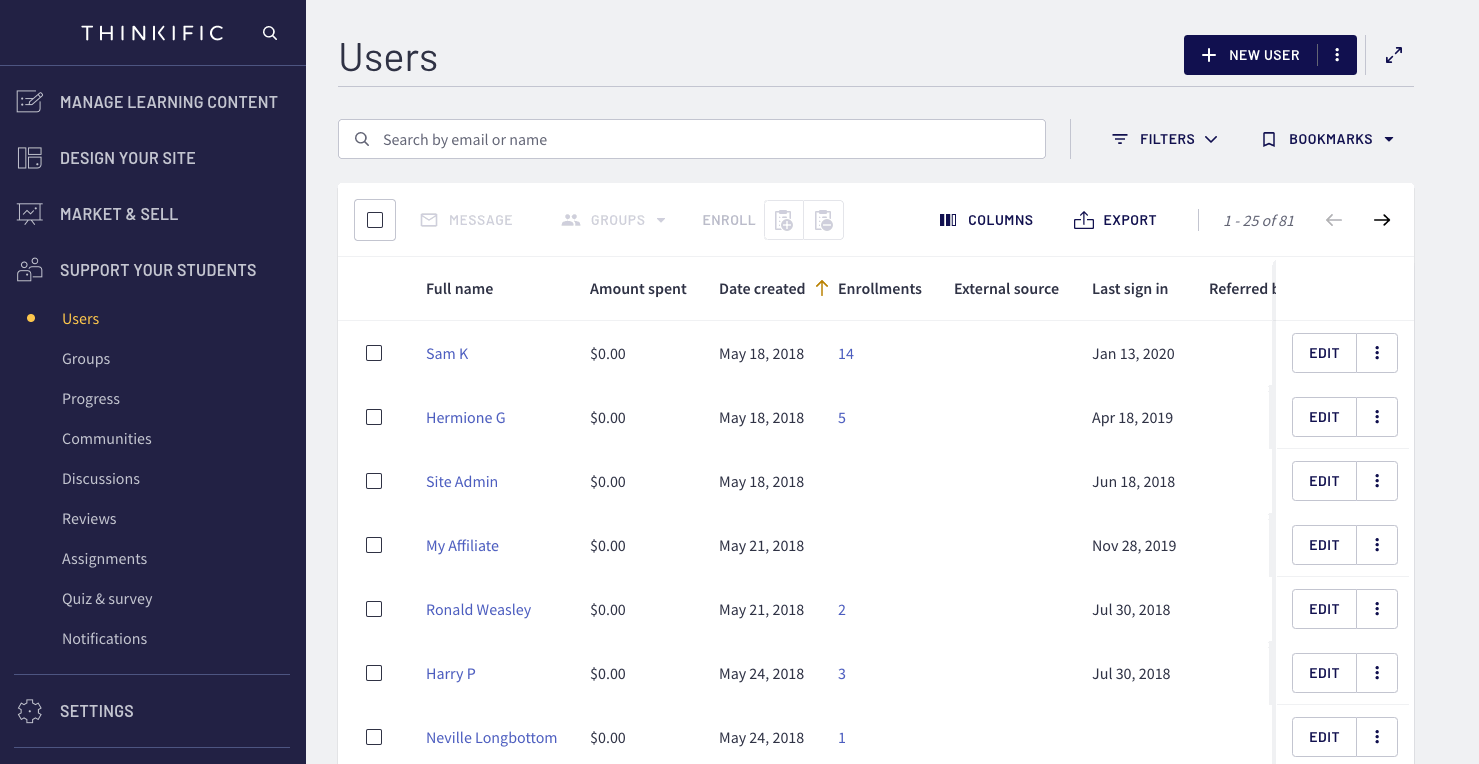Open more options for Ronald Weasley row
Screen dimensions: 1479x764
click(1377, 609)
